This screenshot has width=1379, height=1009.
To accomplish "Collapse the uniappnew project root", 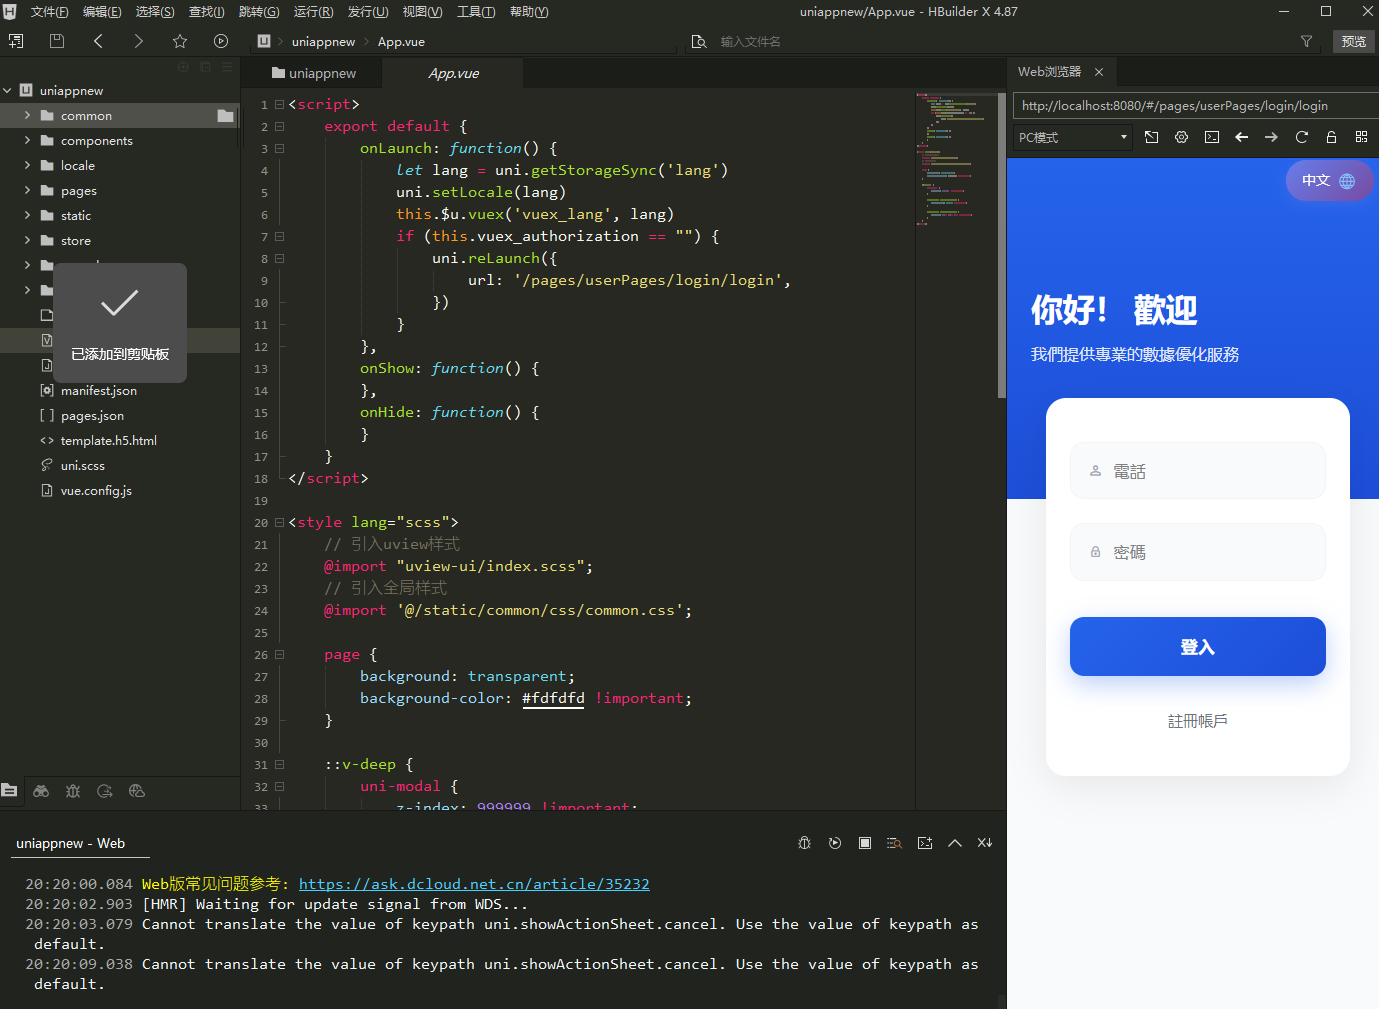I will click(8, 90).
